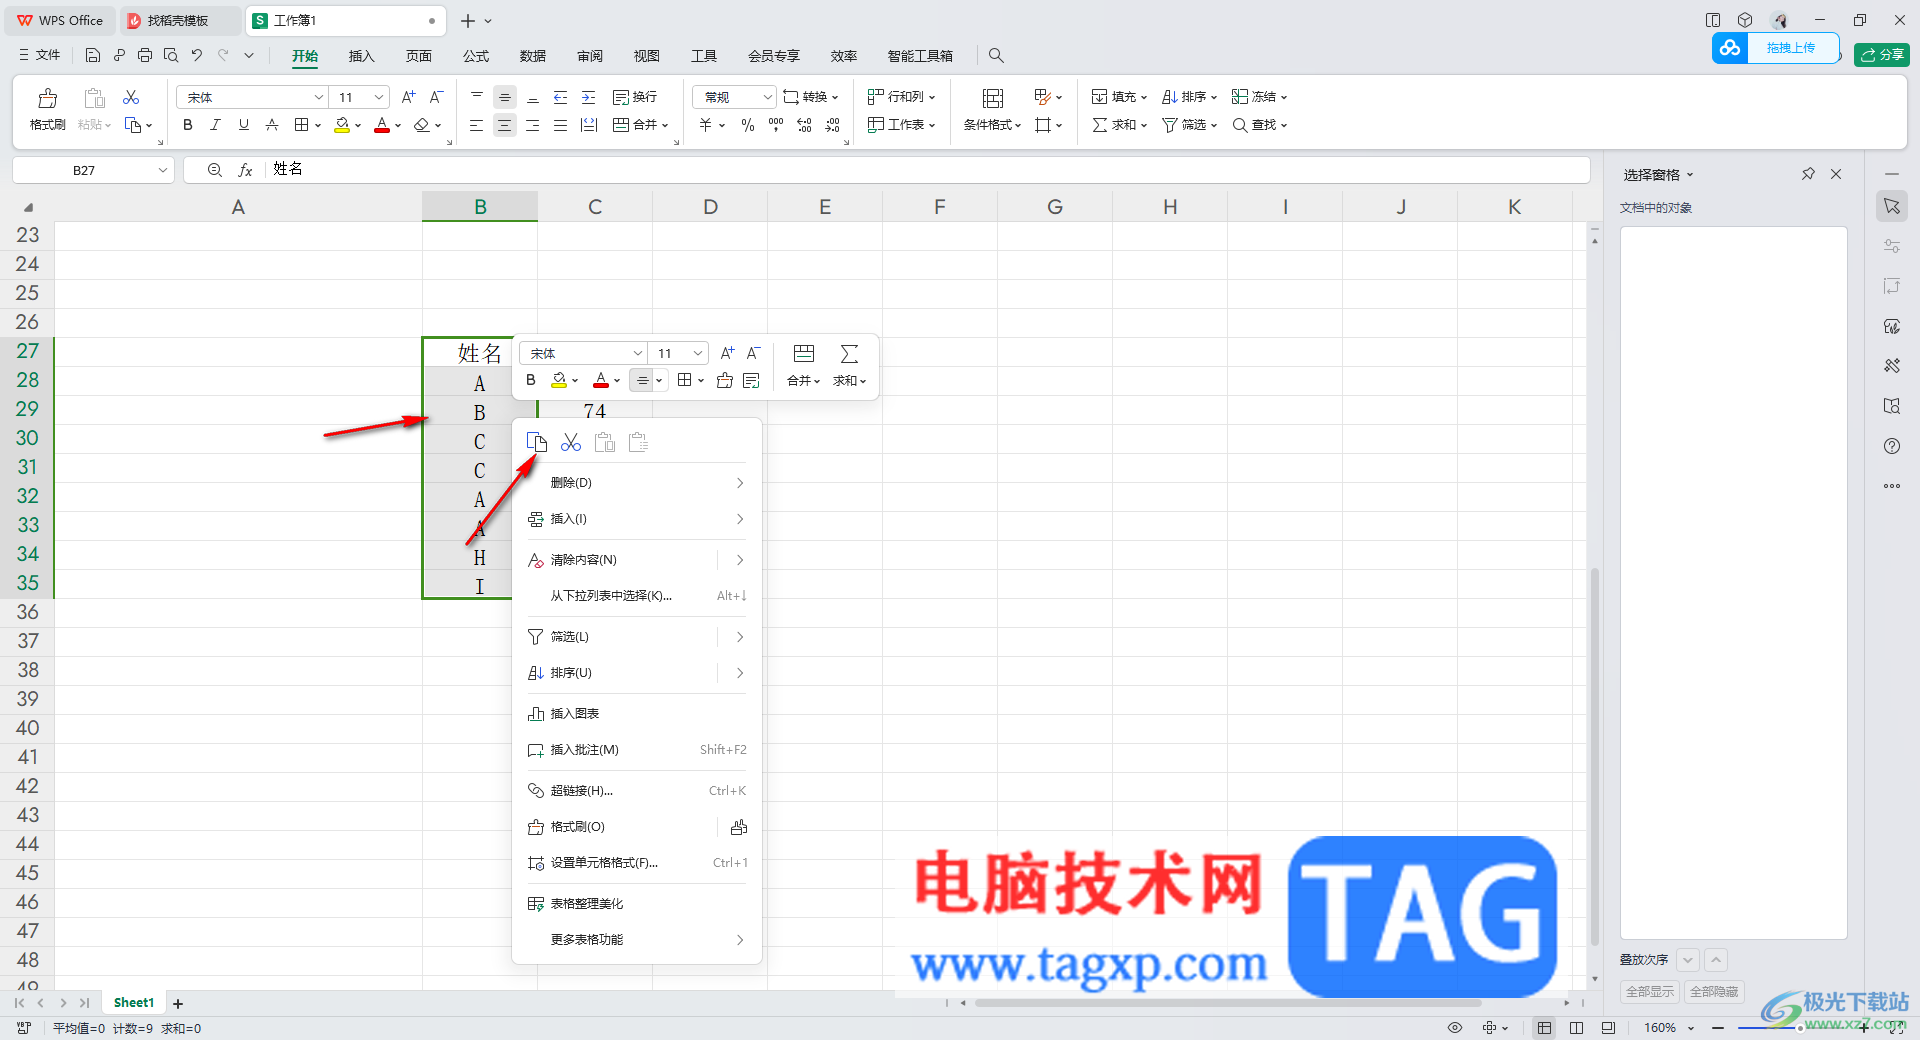
Task: Close the selection pane
Action: pyautogui.click(x=1836, y=174)
